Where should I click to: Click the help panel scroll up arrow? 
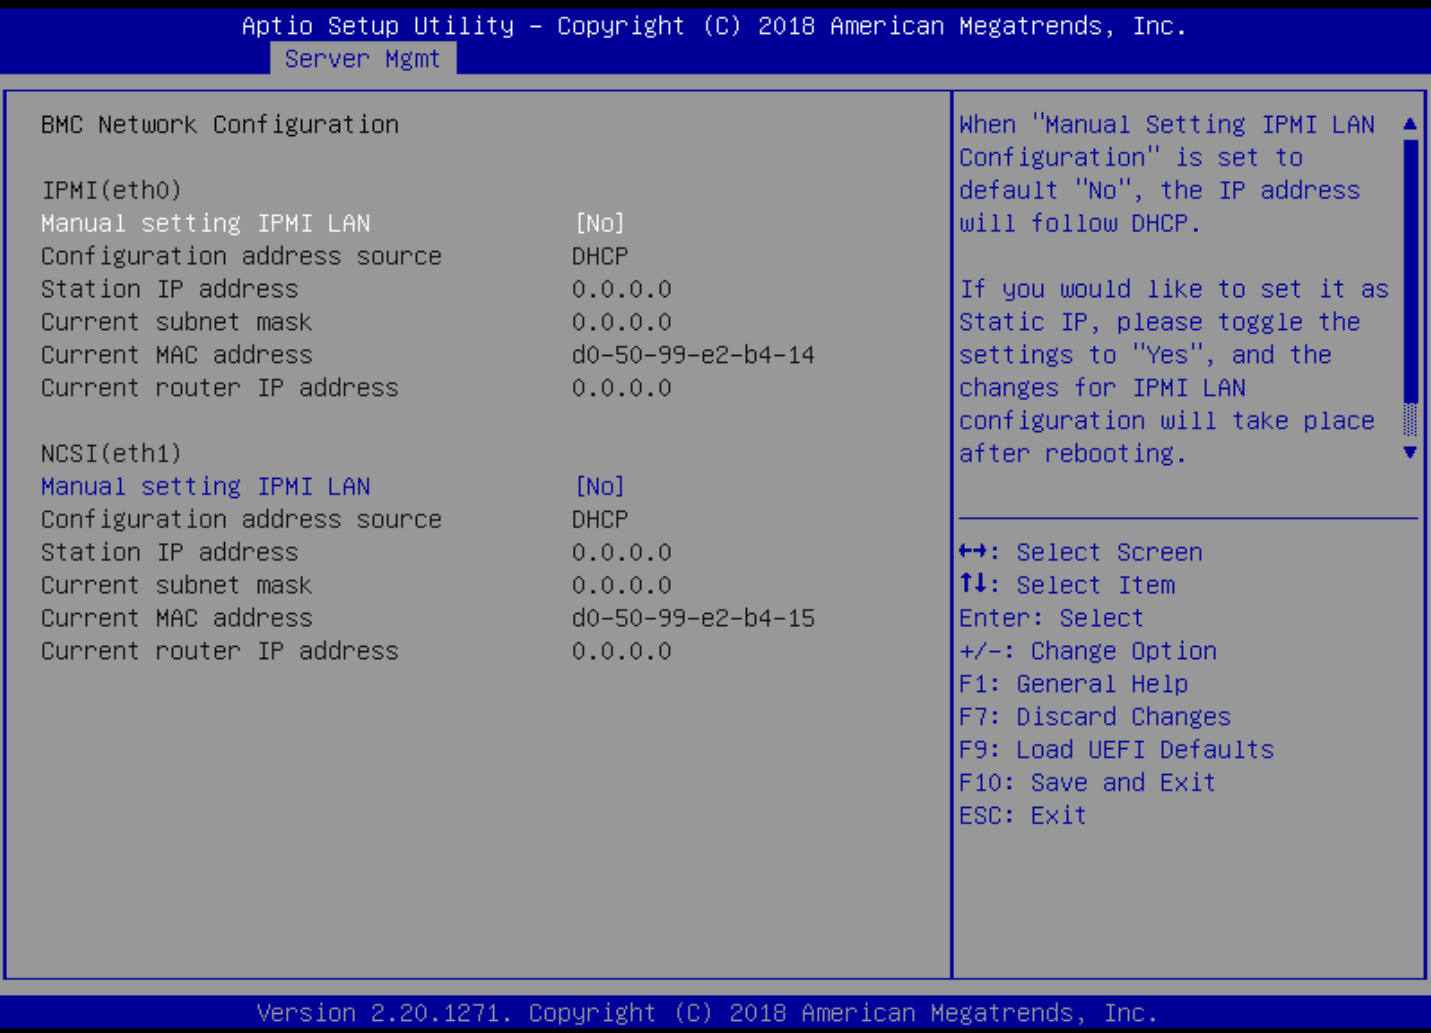click(1410, 124)
